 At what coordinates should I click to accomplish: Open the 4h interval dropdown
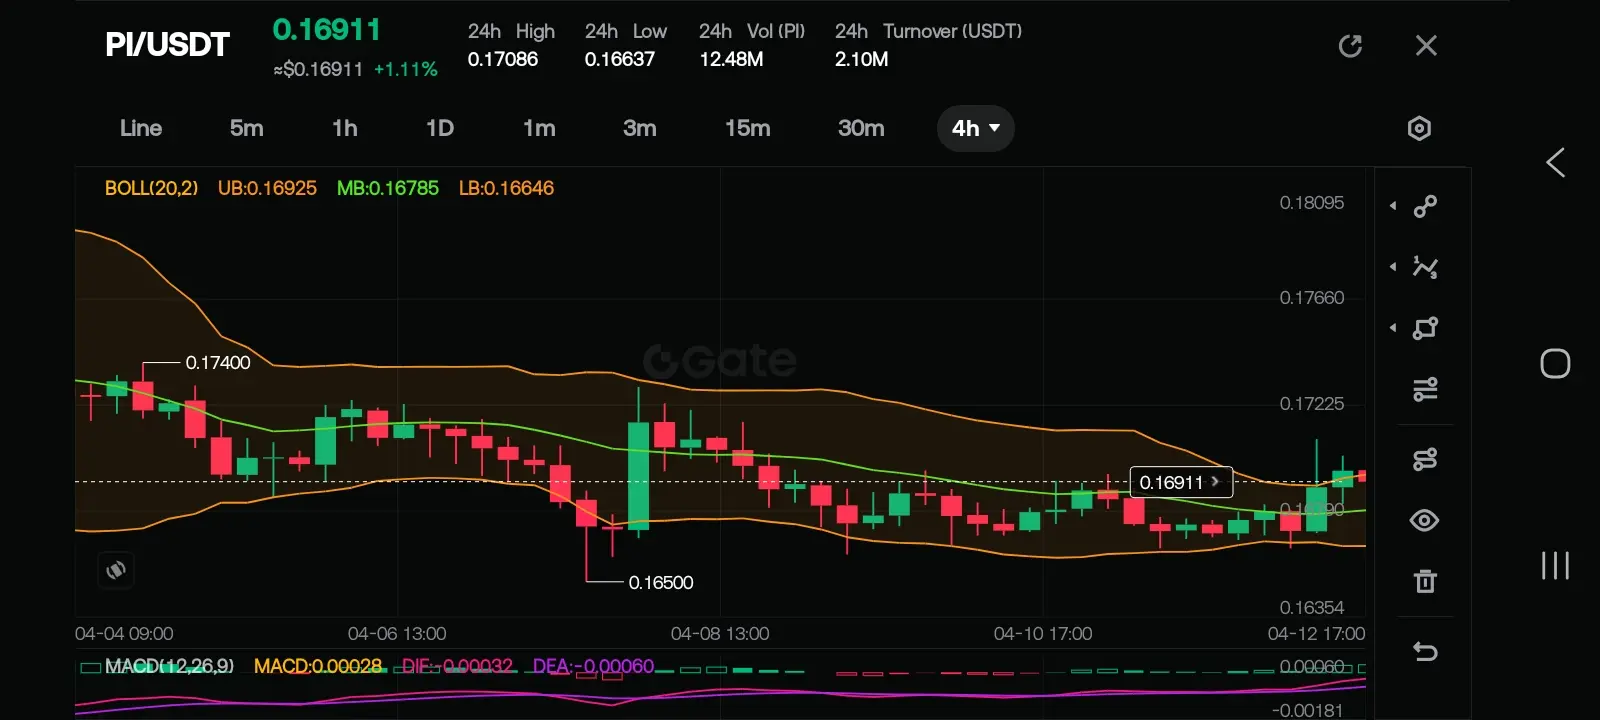pos(976,128)
